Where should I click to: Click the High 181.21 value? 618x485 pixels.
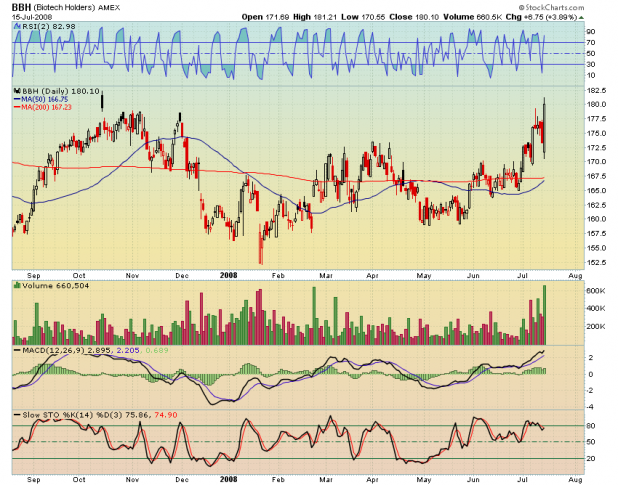tap(315, 17)
